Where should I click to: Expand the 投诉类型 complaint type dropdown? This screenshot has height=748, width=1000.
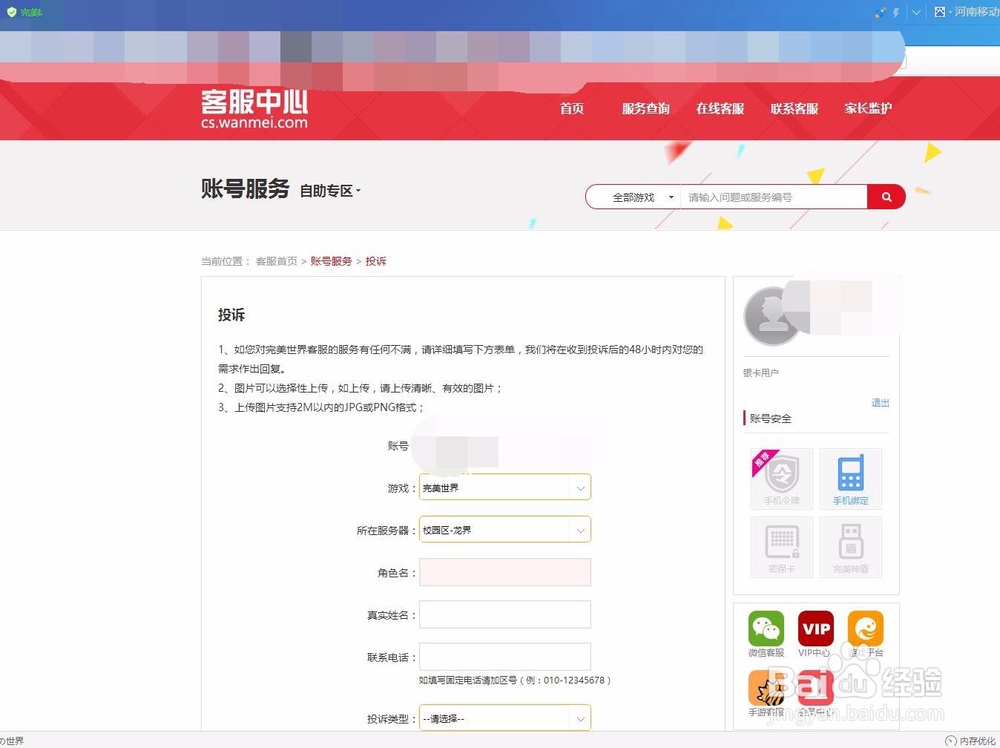[x=504, y=717]
